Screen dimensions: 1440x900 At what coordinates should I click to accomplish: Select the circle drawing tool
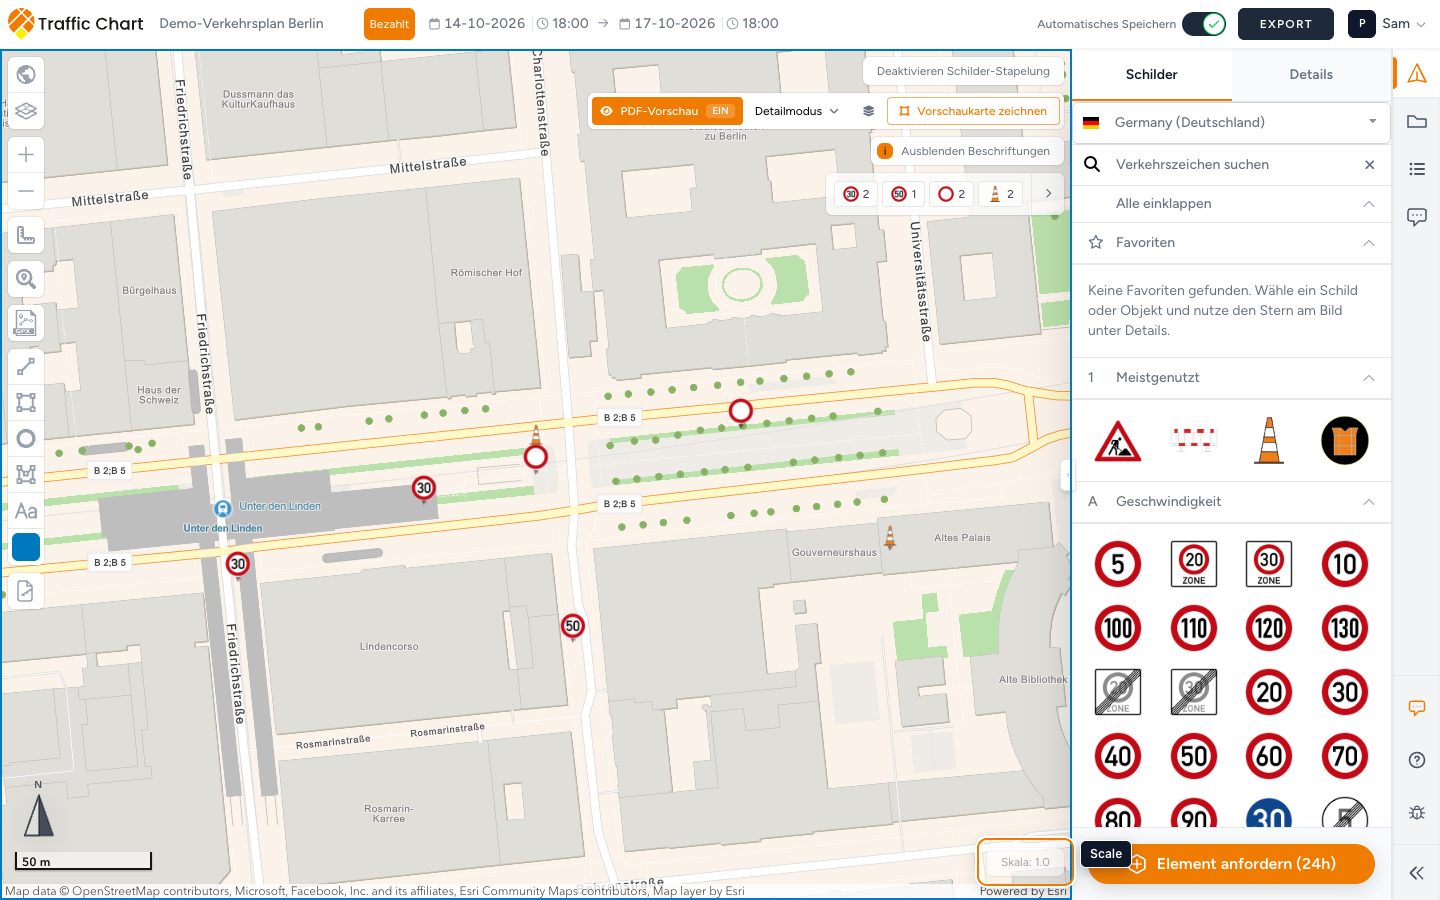(26, 438)
